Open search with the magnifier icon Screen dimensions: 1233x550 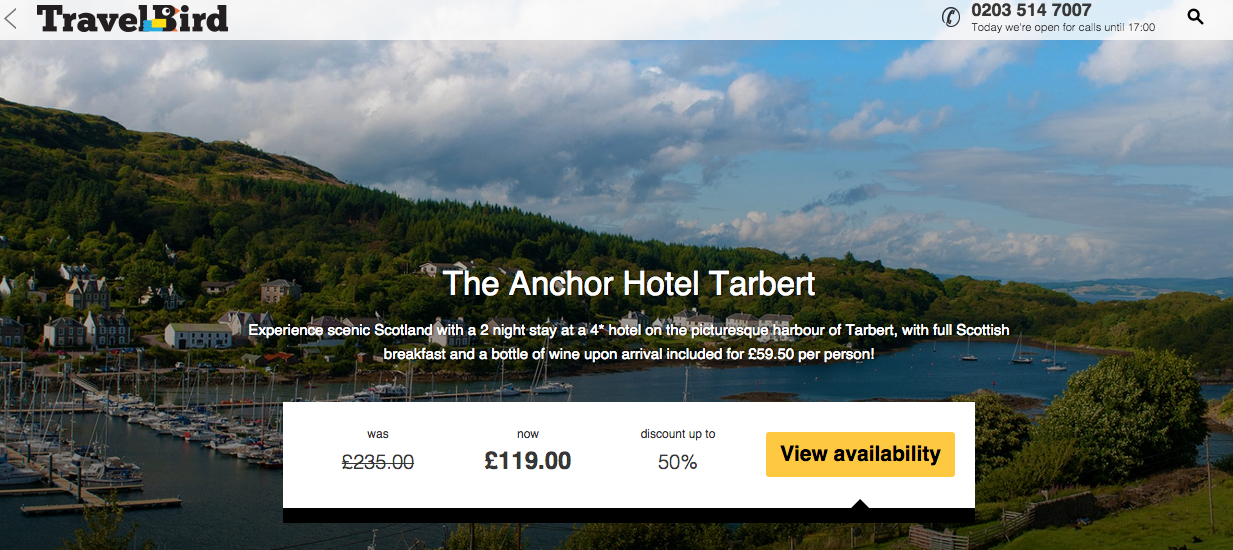(1195, 17)
